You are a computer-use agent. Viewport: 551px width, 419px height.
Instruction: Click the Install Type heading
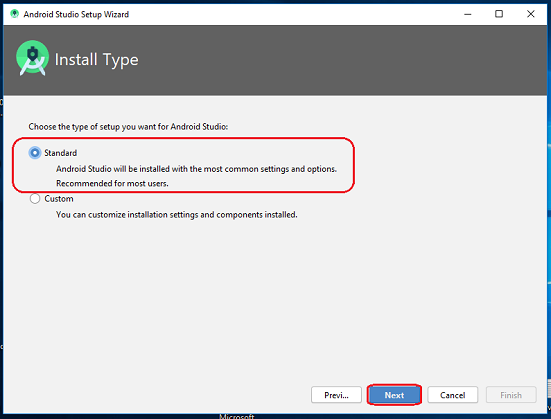[x=97, y=60]
